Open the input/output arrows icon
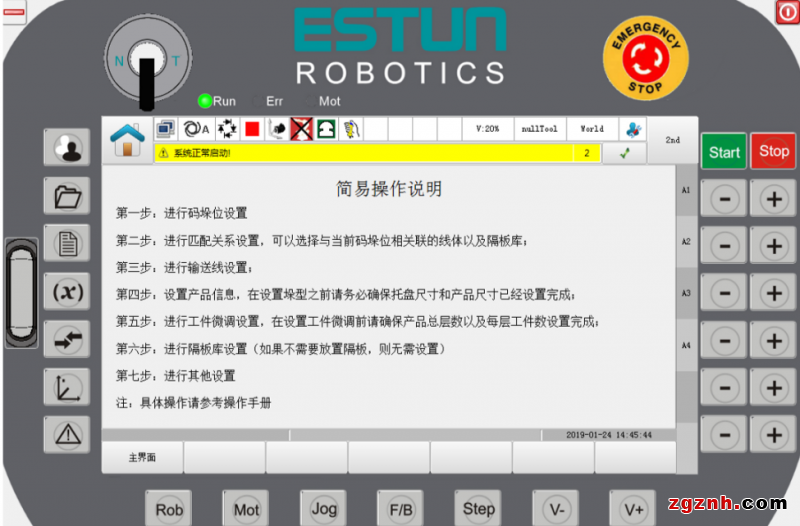 pyautogui.click(x=67, y=339)
